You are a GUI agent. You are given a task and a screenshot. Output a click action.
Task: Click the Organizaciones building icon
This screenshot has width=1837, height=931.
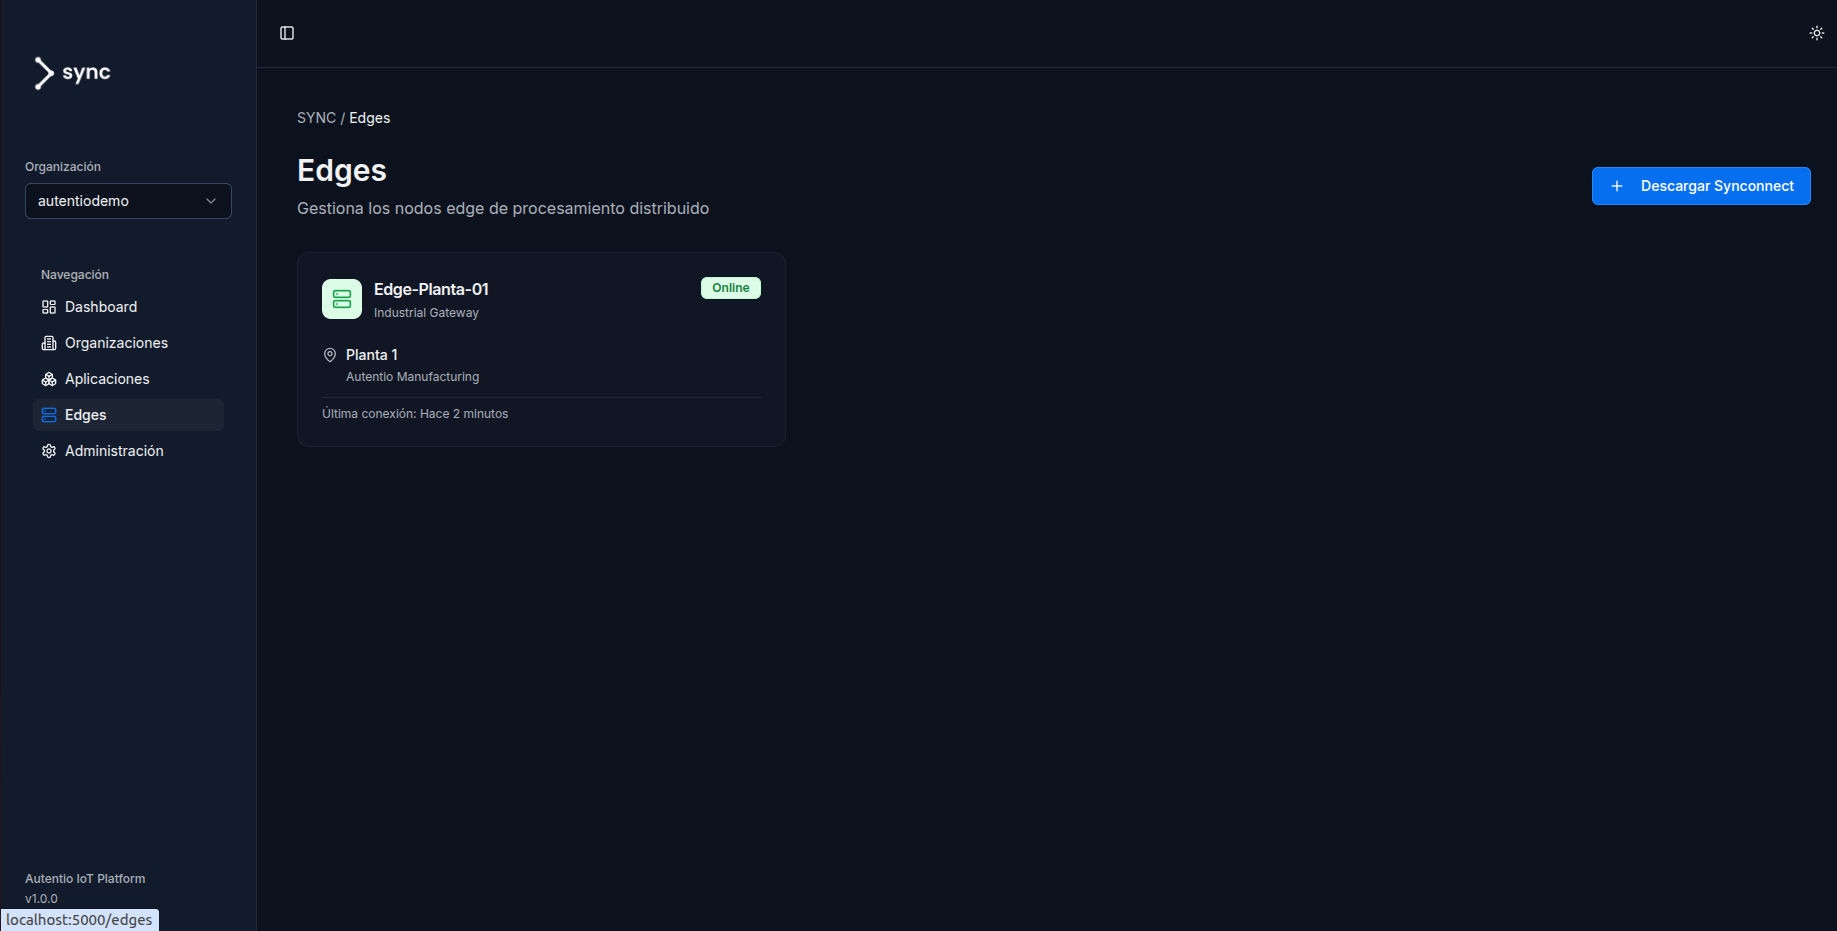[x=49, y=343]
